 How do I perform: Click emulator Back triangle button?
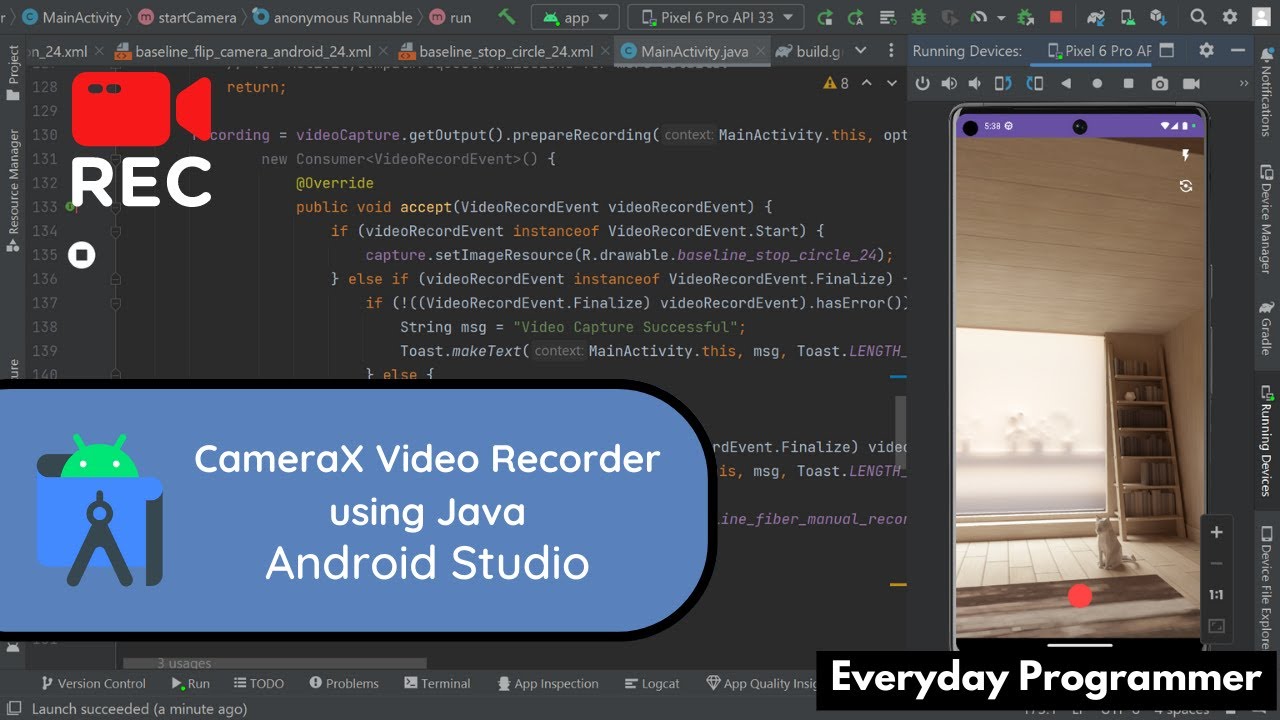click(x=1066, y=84)
